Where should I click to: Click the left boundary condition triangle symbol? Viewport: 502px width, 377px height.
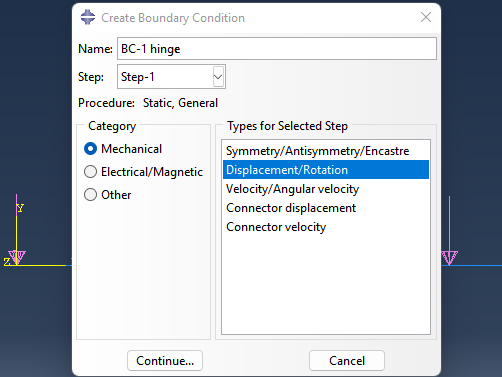[x=17, y=258]
